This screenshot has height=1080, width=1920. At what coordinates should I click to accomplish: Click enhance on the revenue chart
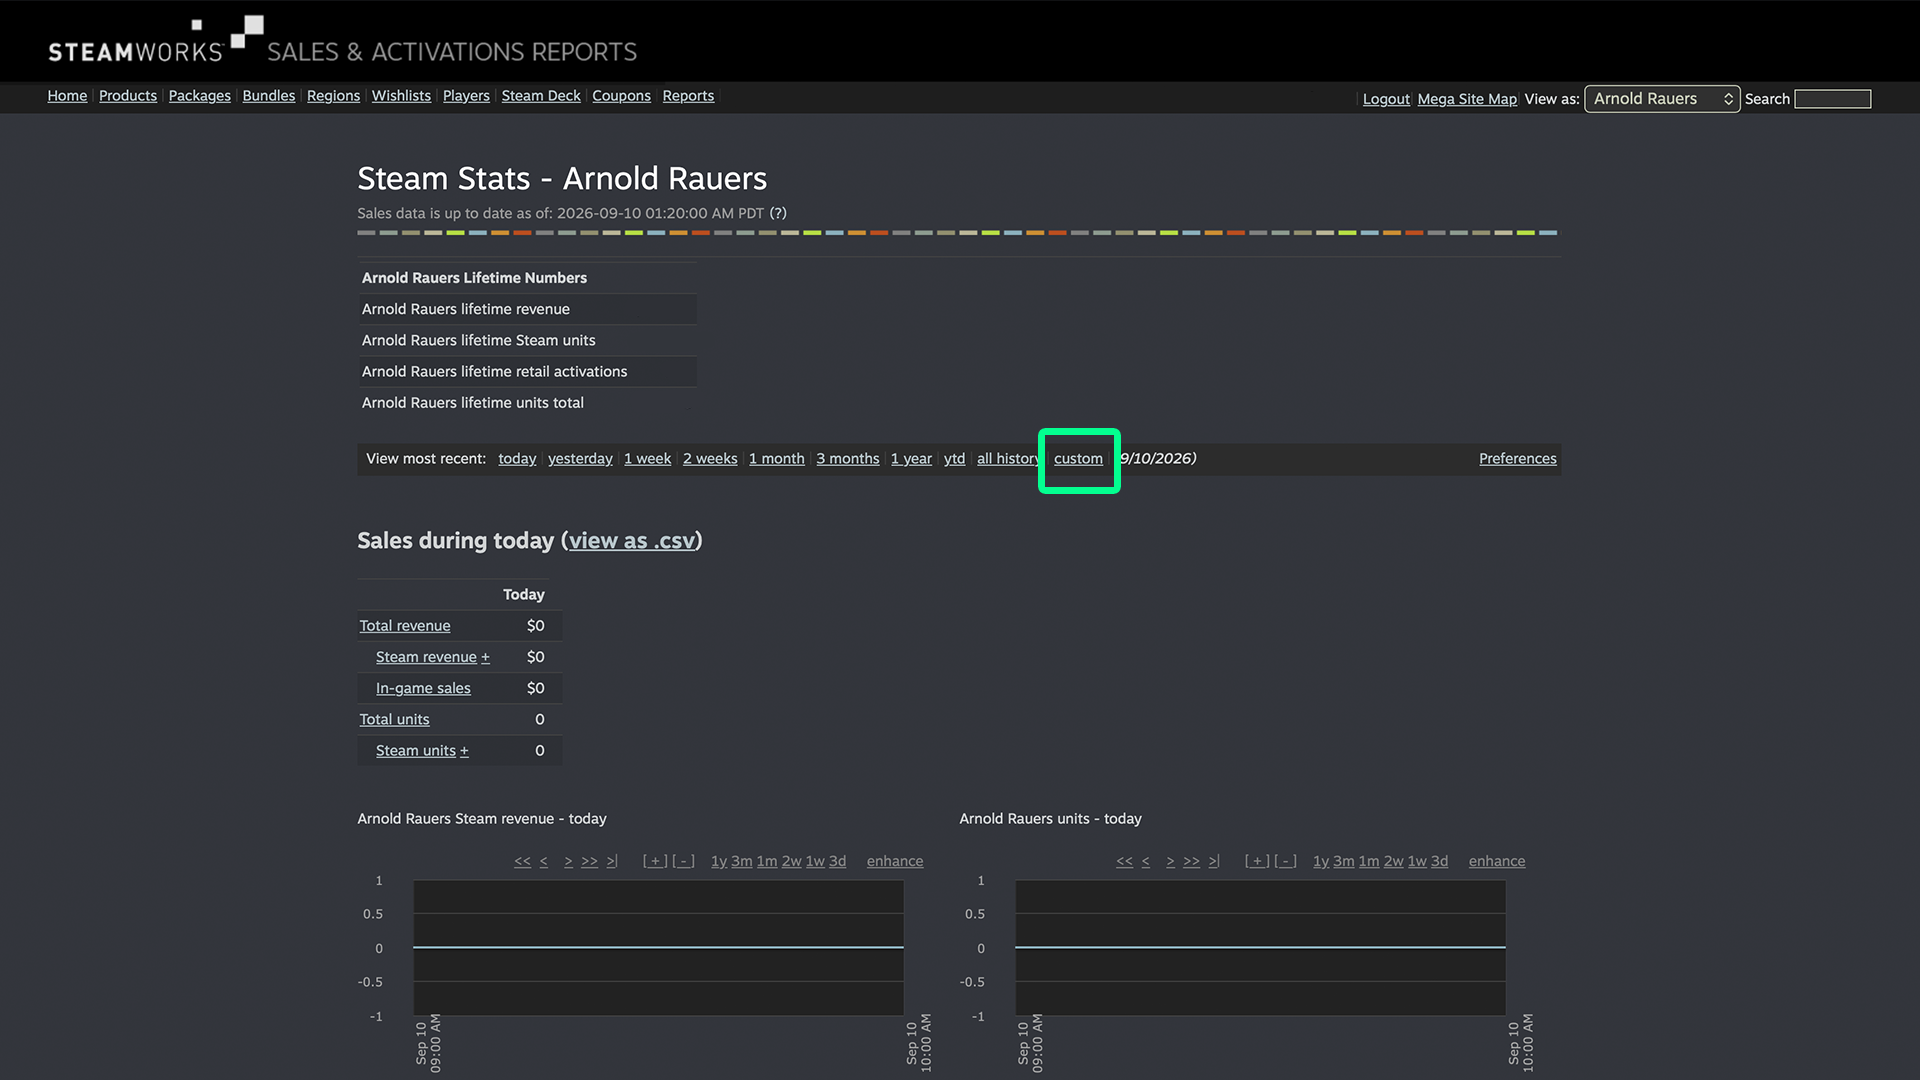895,861
